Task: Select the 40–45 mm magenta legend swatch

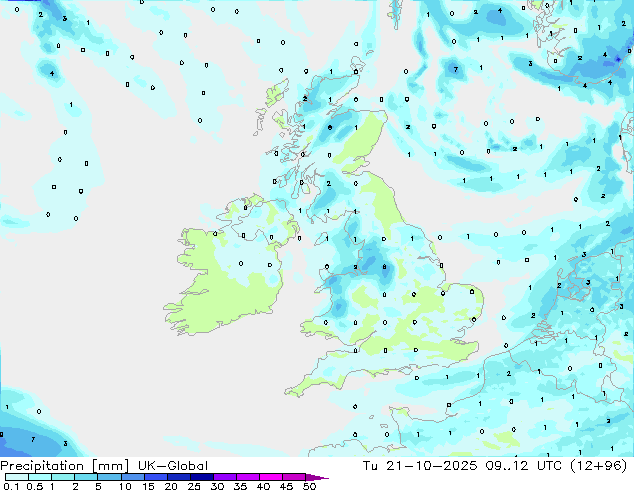Action: [x=271, y=477]
